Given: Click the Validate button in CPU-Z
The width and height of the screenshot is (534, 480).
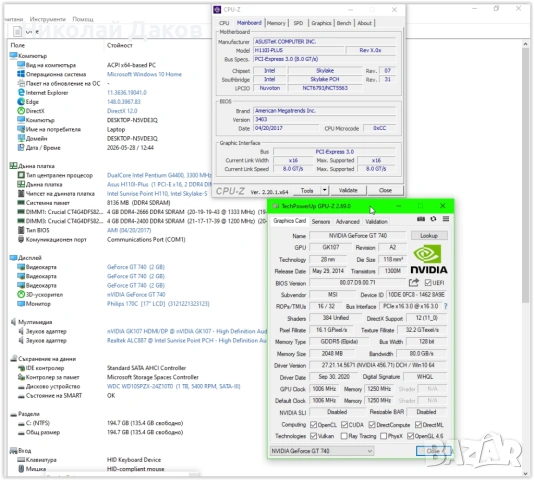Looking at the screenshot, I should click(x=348, y=190).
